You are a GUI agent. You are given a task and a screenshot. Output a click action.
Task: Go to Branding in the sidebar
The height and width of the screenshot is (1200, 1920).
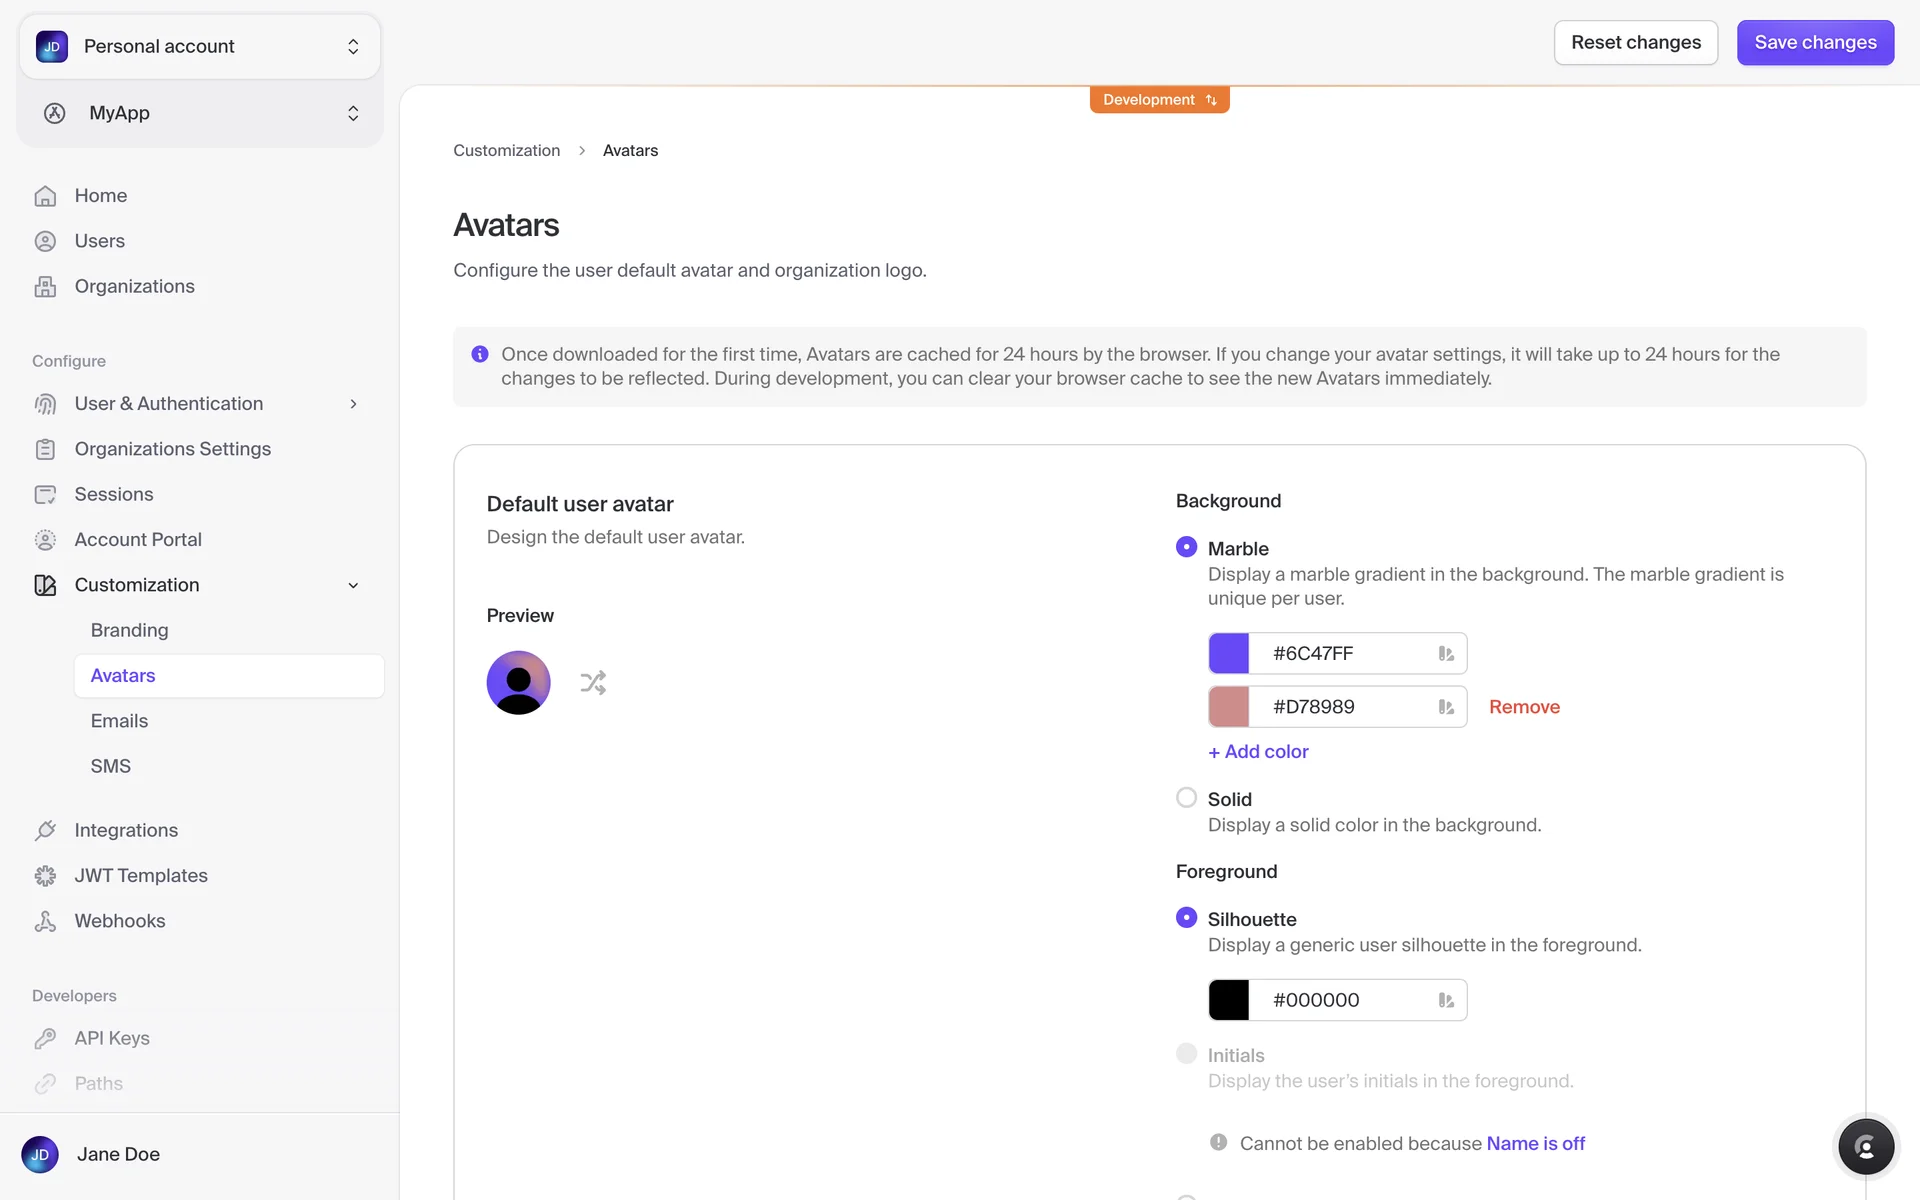click(129, 630)
